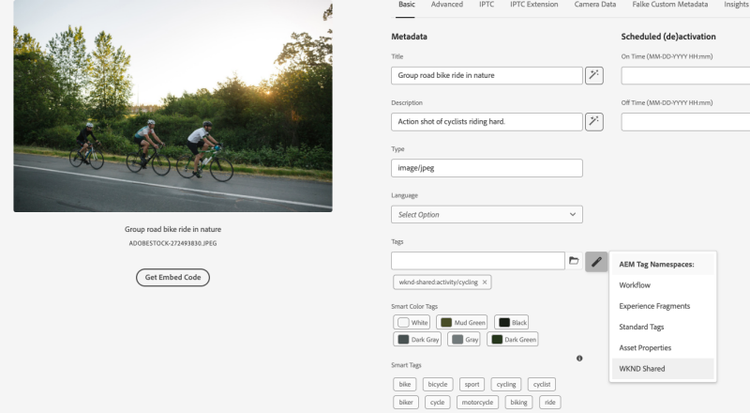Image resolution: width=750 pixels, height=413 pixels.
Task: Click into the Title text field
Action: pyautogui.click(x=486, y=75)
